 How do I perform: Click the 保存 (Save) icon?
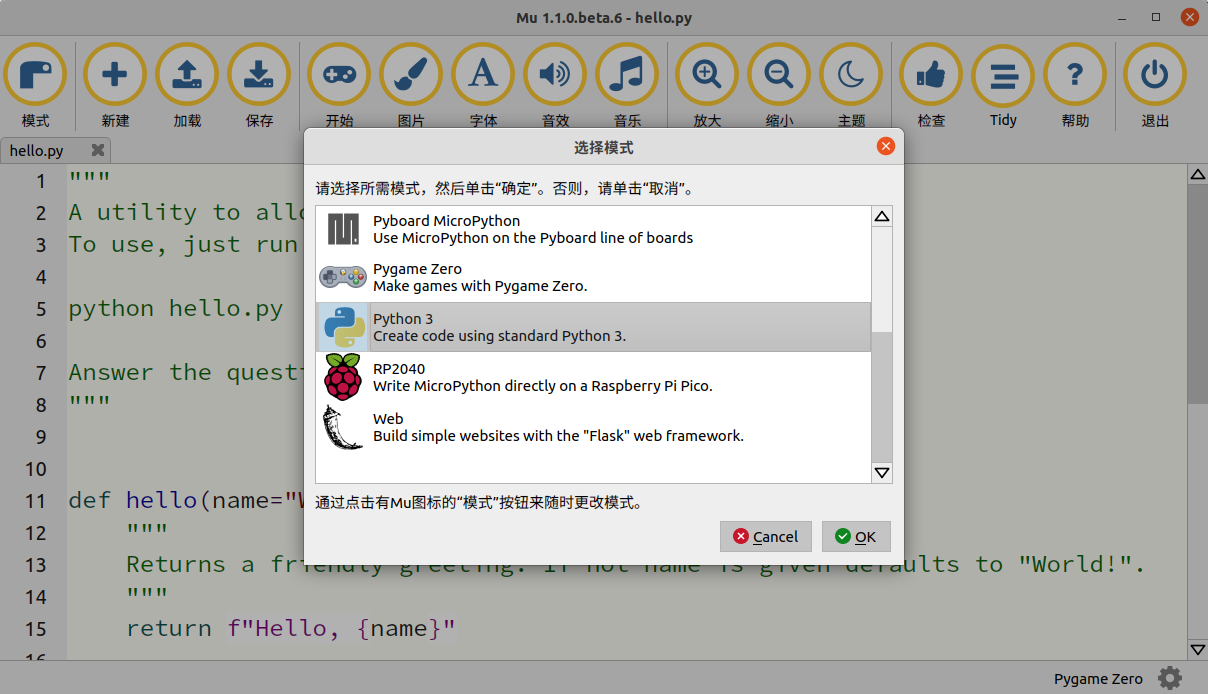pyautogui.click(x=259, y=75)
